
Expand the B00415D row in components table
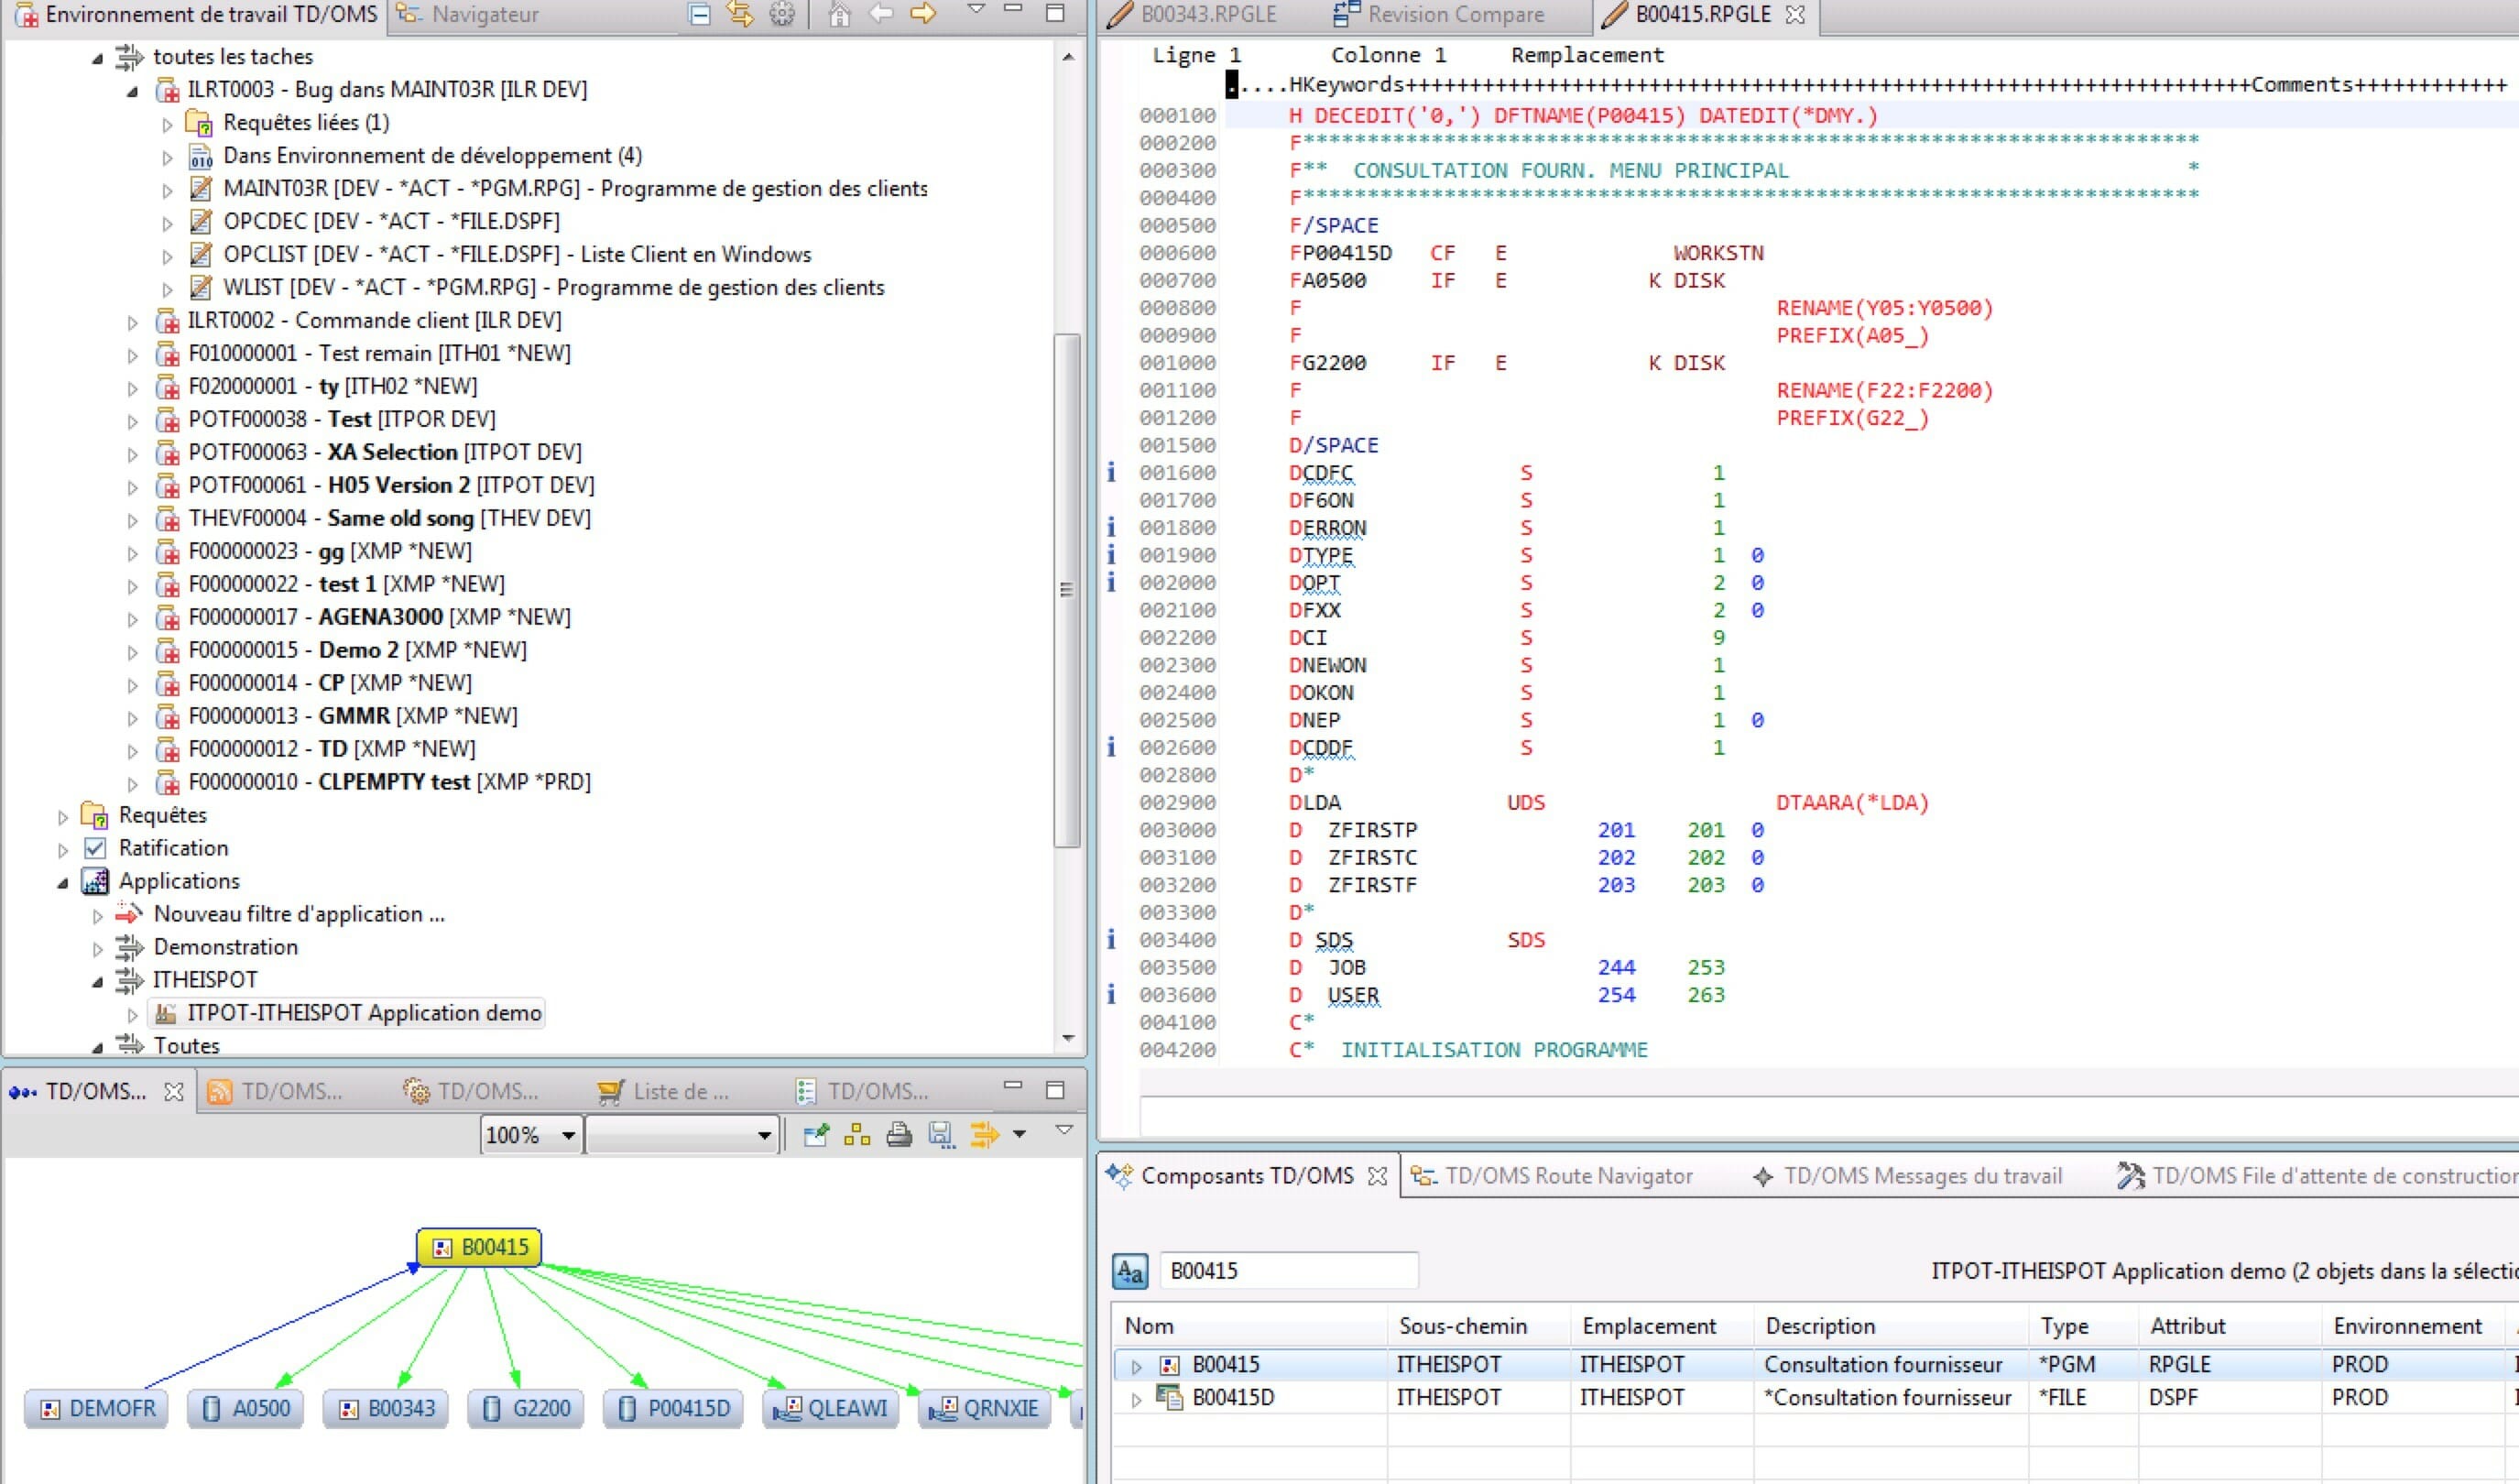point(1136,1400)
